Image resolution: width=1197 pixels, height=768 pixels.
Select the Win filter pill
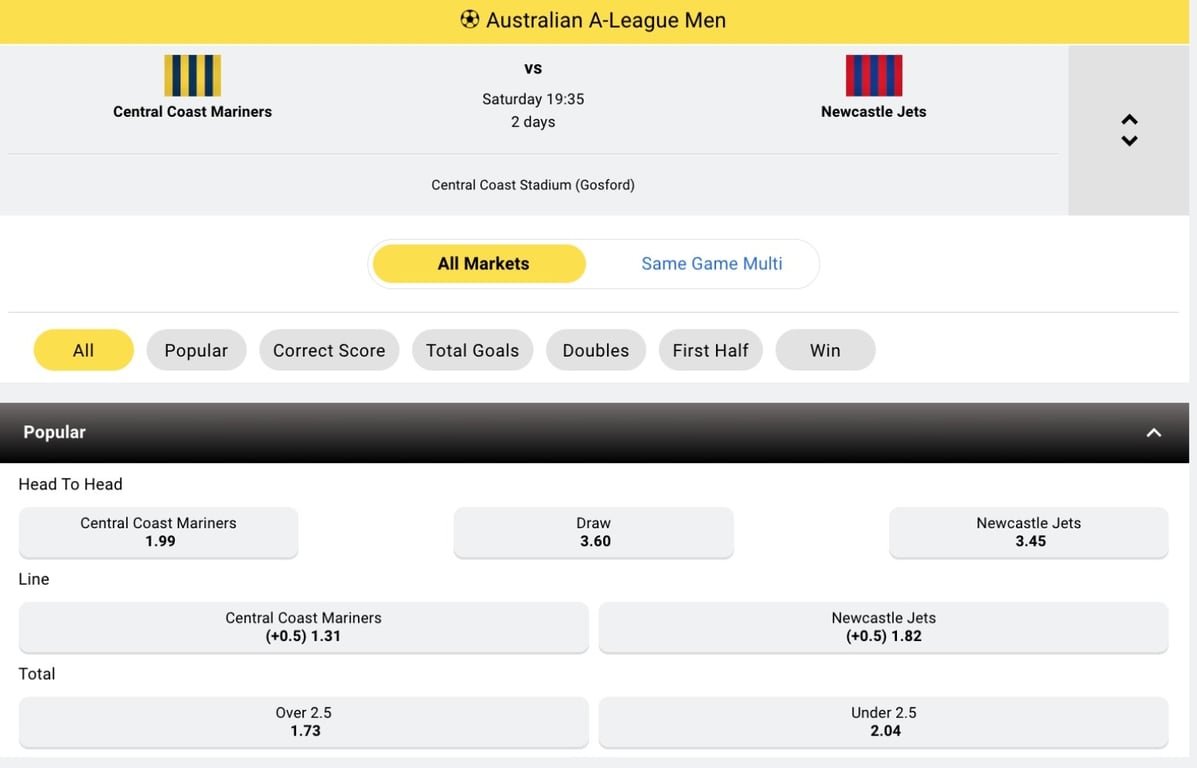tap(825, 350)
